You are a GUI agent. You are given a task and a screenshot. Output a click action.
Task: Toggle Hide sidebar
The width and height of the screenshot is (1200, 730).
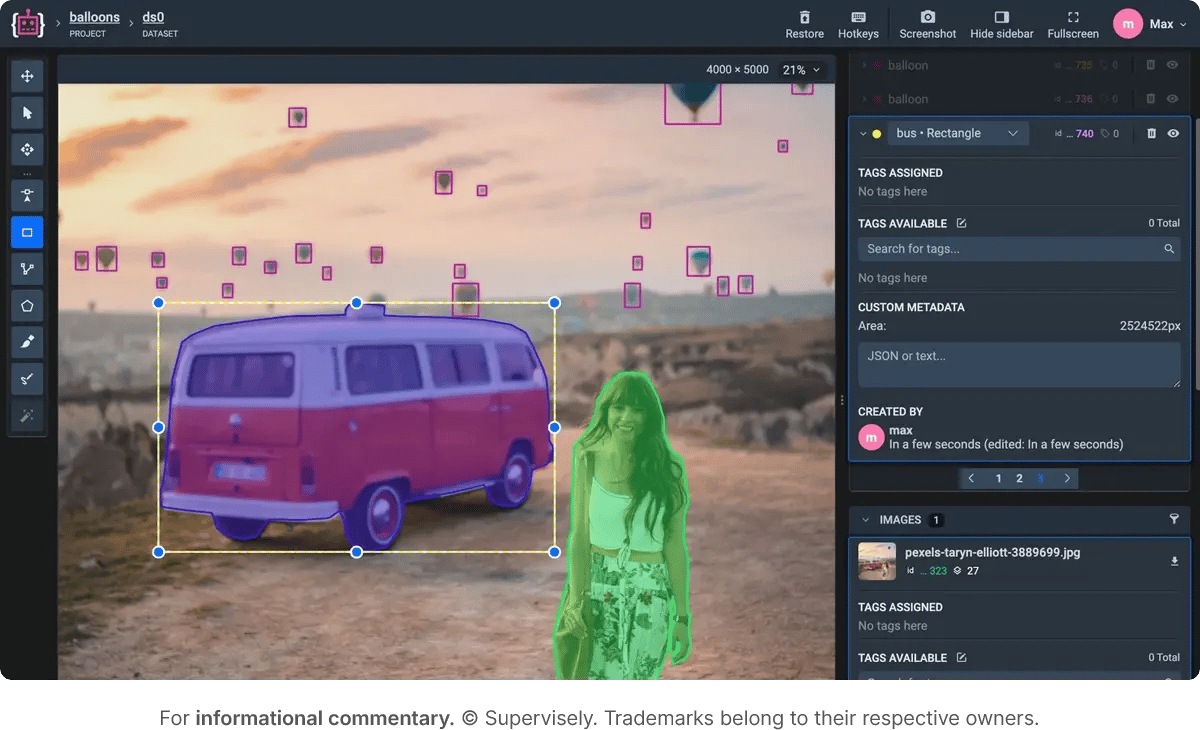1001,24
